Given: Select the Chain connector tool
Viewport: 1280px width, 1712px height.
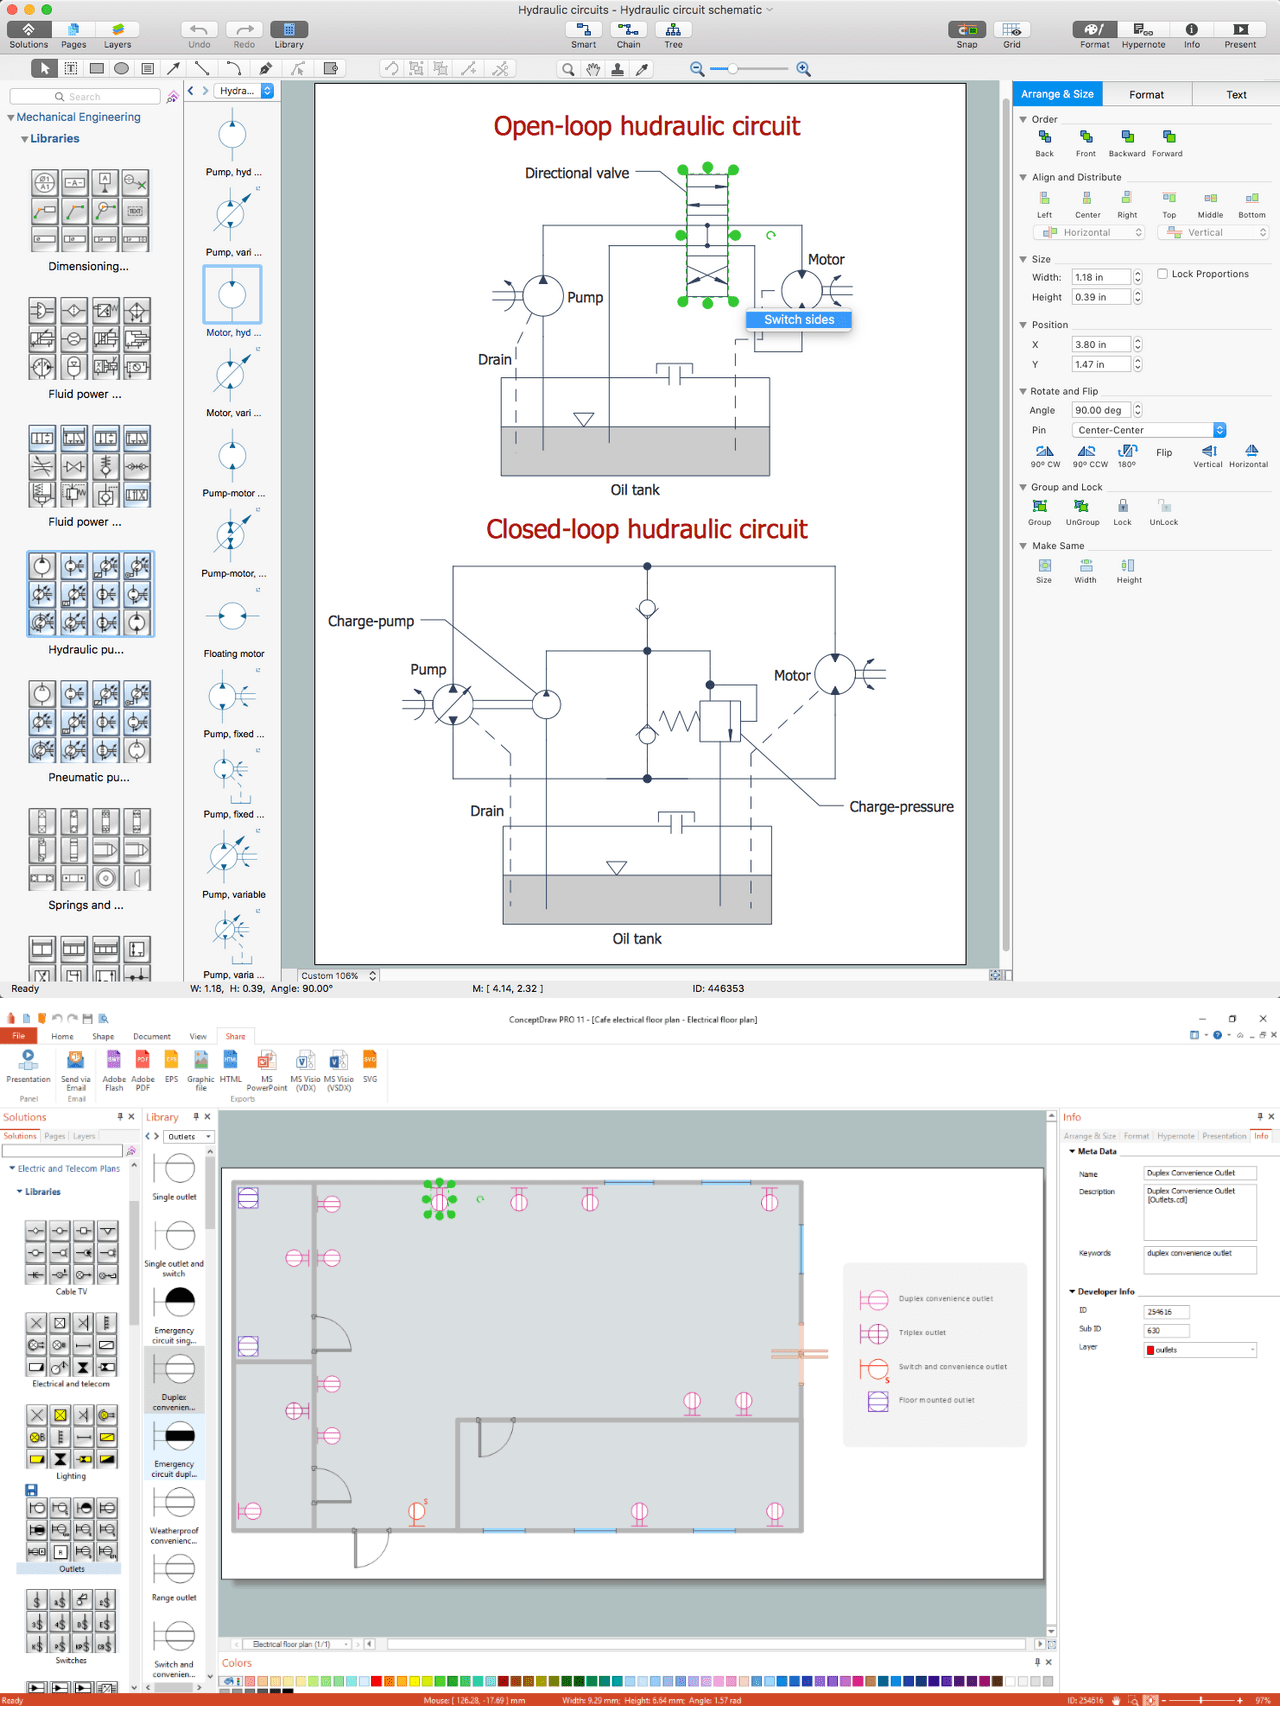Looking at the screenshot, I should pyautogui.click(x=628, y=30).
